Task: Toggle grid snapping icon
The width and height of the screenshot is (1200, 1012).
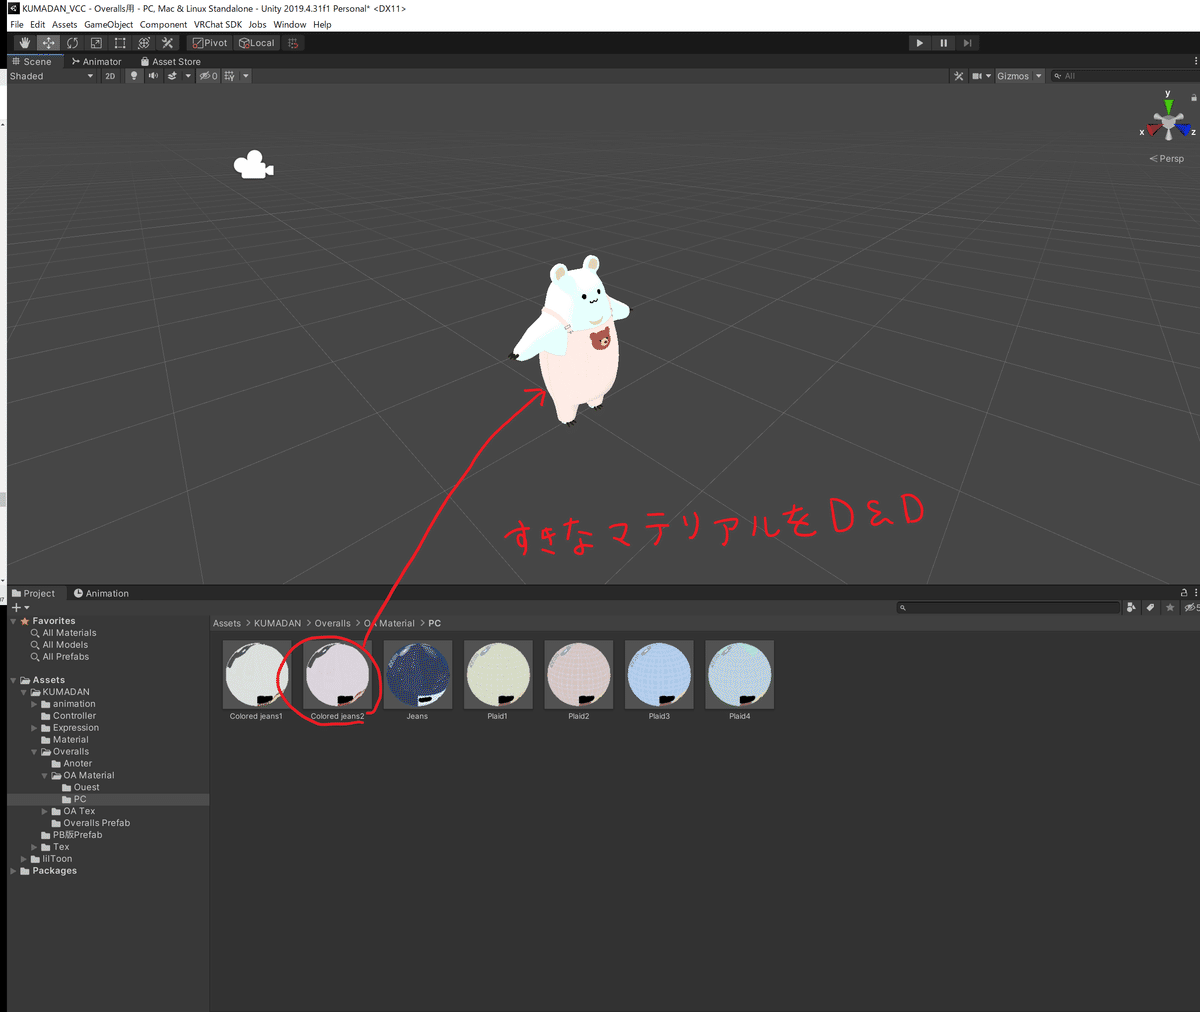Action: pos(293,43)
